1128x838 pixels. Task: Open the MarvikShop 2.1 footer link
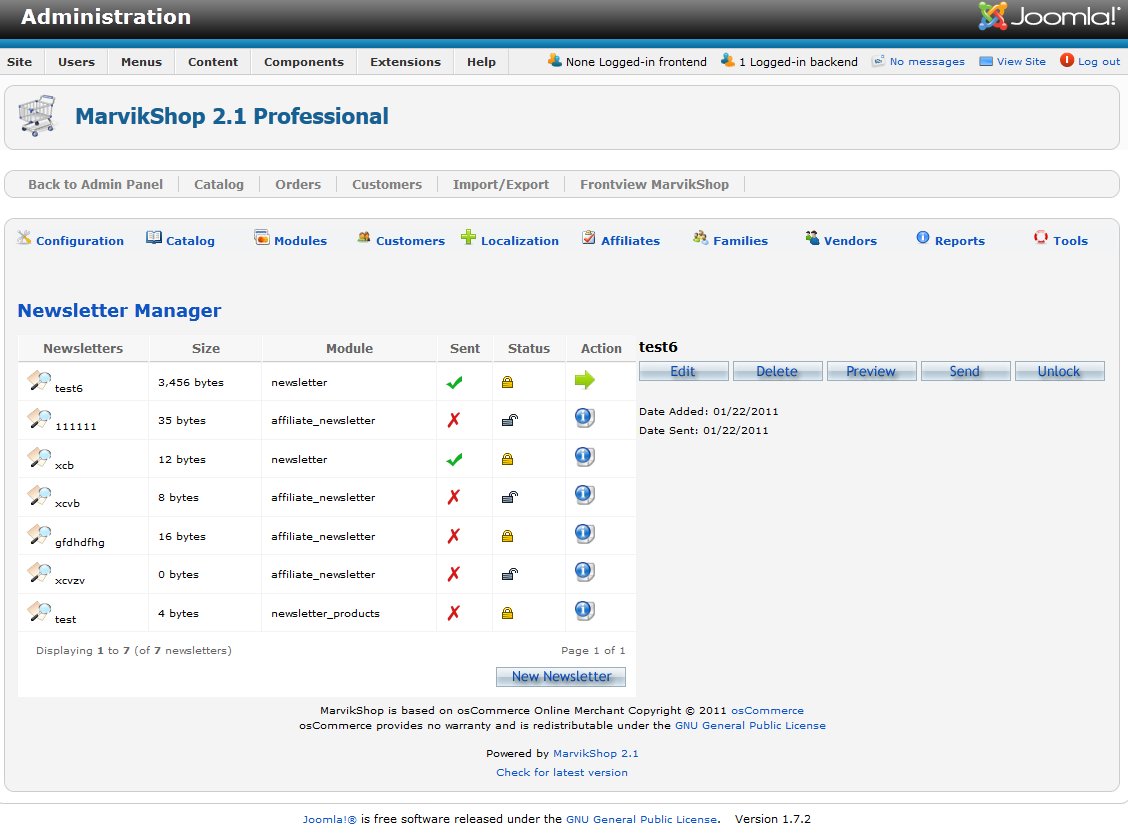[596, 754]
